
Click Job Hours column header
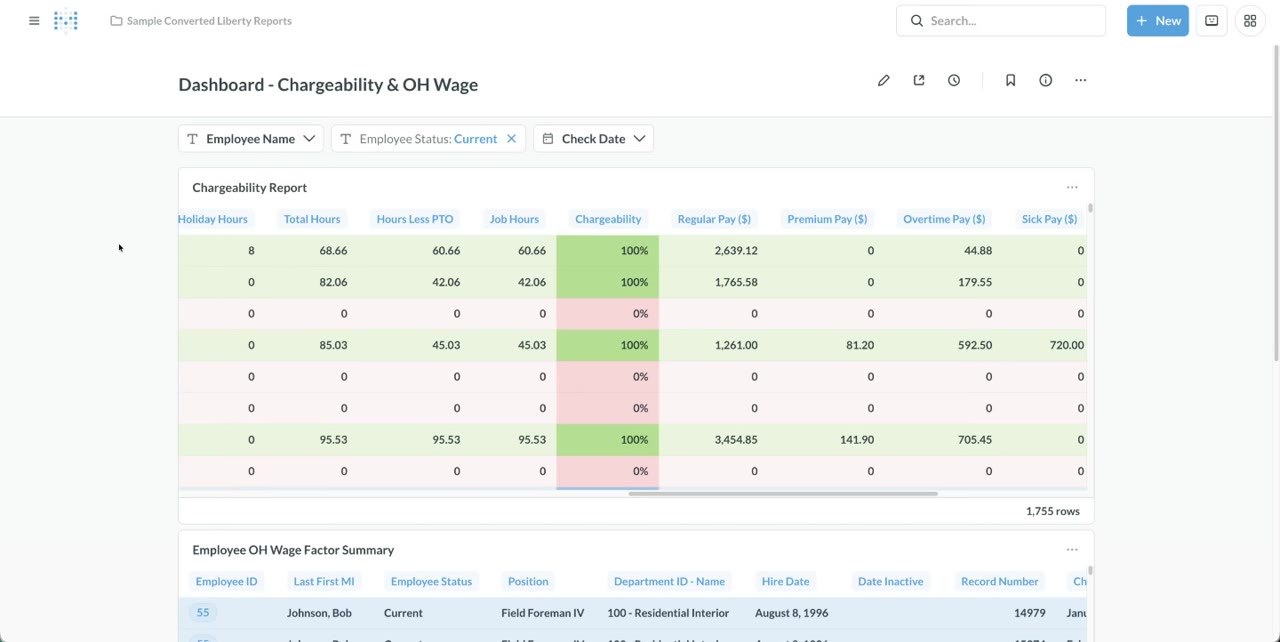pyautogui.click(x=514, y=219)
